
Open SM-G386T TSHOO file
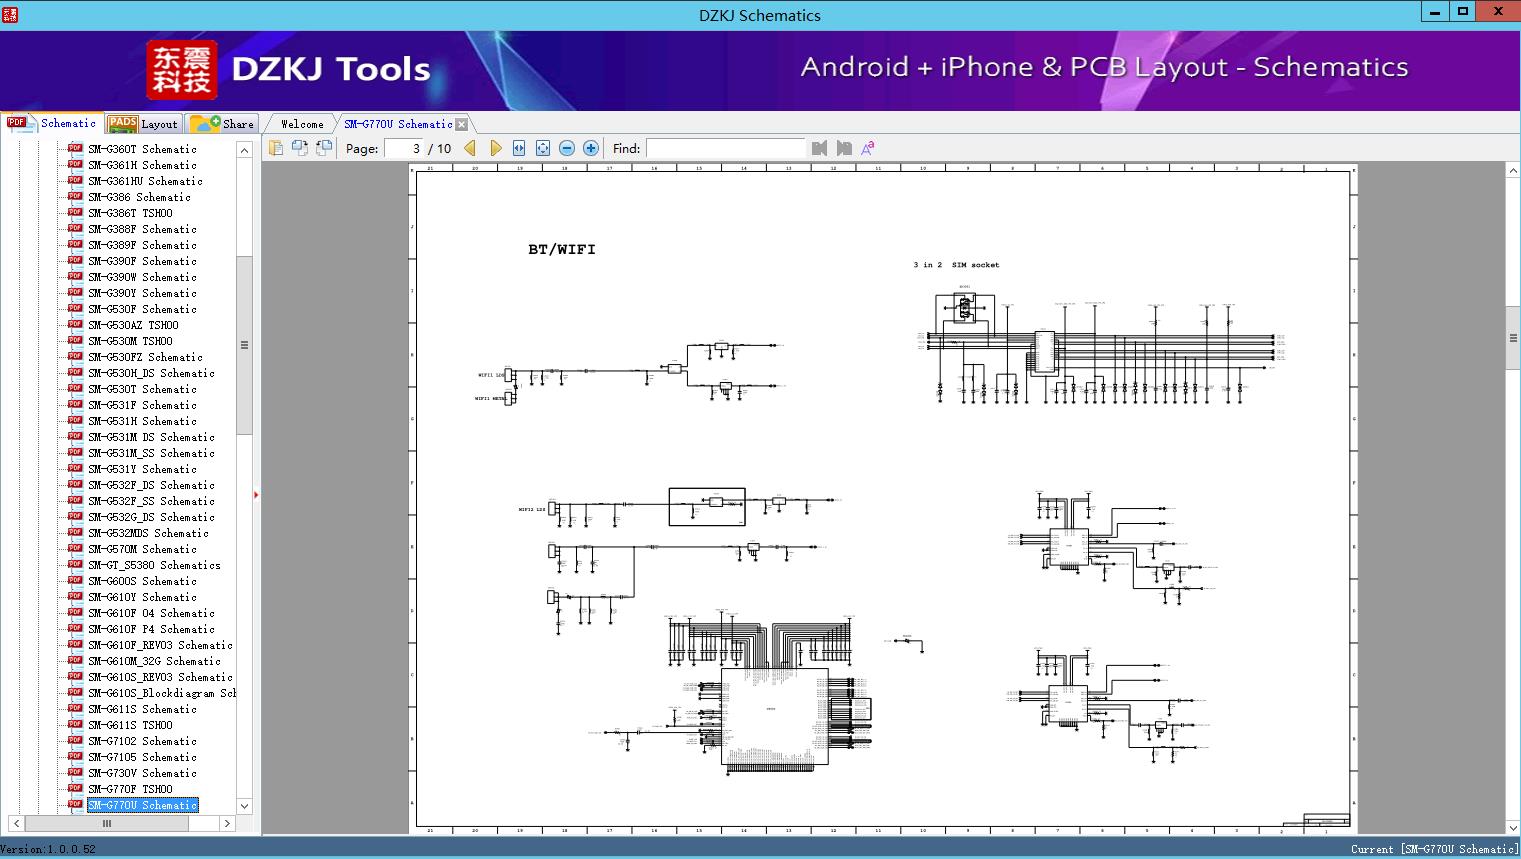(x=130, y=213)
